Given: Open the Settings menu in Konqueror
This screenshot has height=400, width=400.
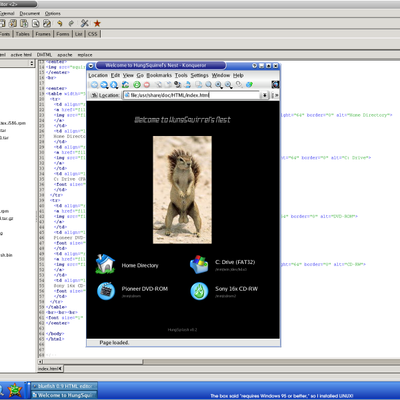Looking at the screenshot, I should tap(199, 75).
